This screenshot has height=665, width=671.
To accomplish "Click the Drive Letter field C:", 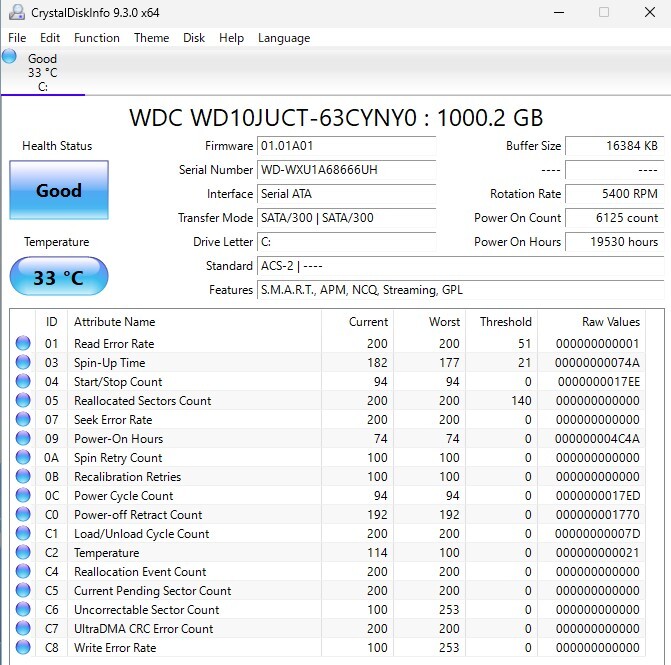I will coord(347,242).
